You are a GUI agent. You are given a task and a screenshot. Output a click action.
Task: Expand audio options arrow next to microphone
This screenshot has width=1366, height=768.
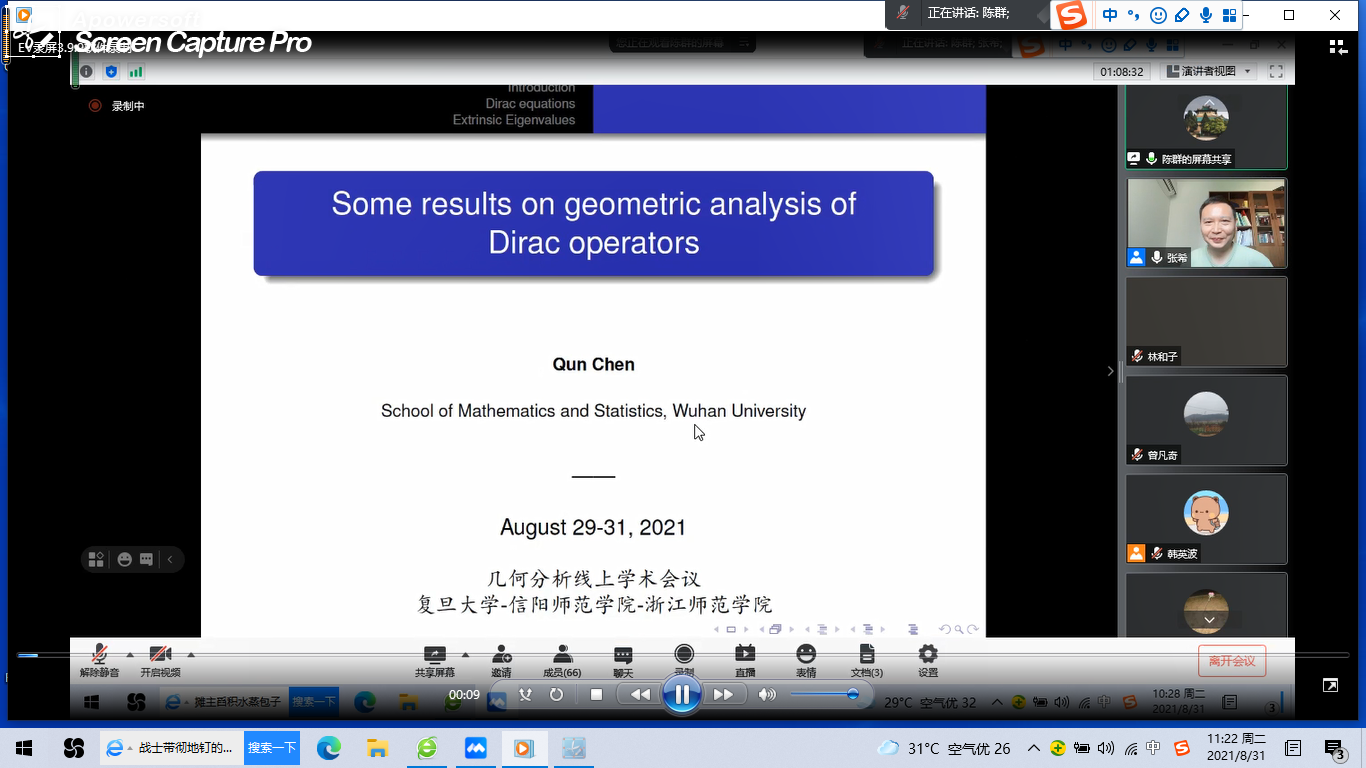coord(130,656)
